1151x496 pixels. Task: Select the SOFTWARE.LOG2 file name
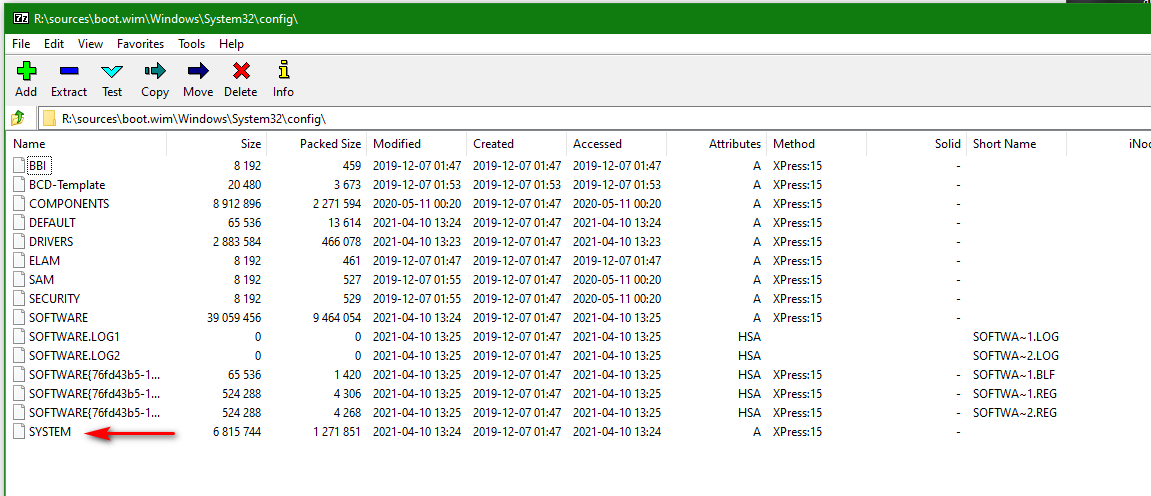[x=73, y=357]
